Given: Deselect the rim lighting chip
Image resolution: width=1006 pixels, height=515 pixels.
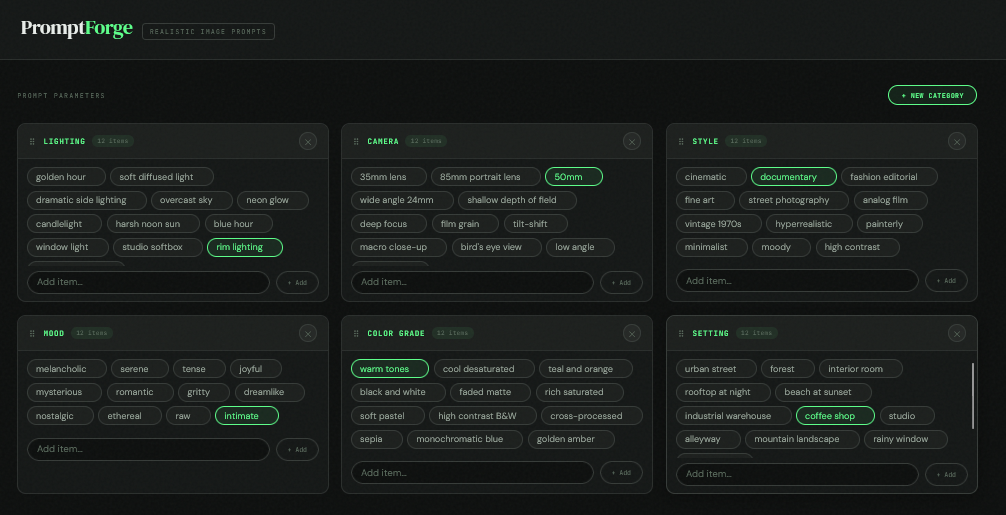Looking at the screenshot, I should [x=244, y=247].
